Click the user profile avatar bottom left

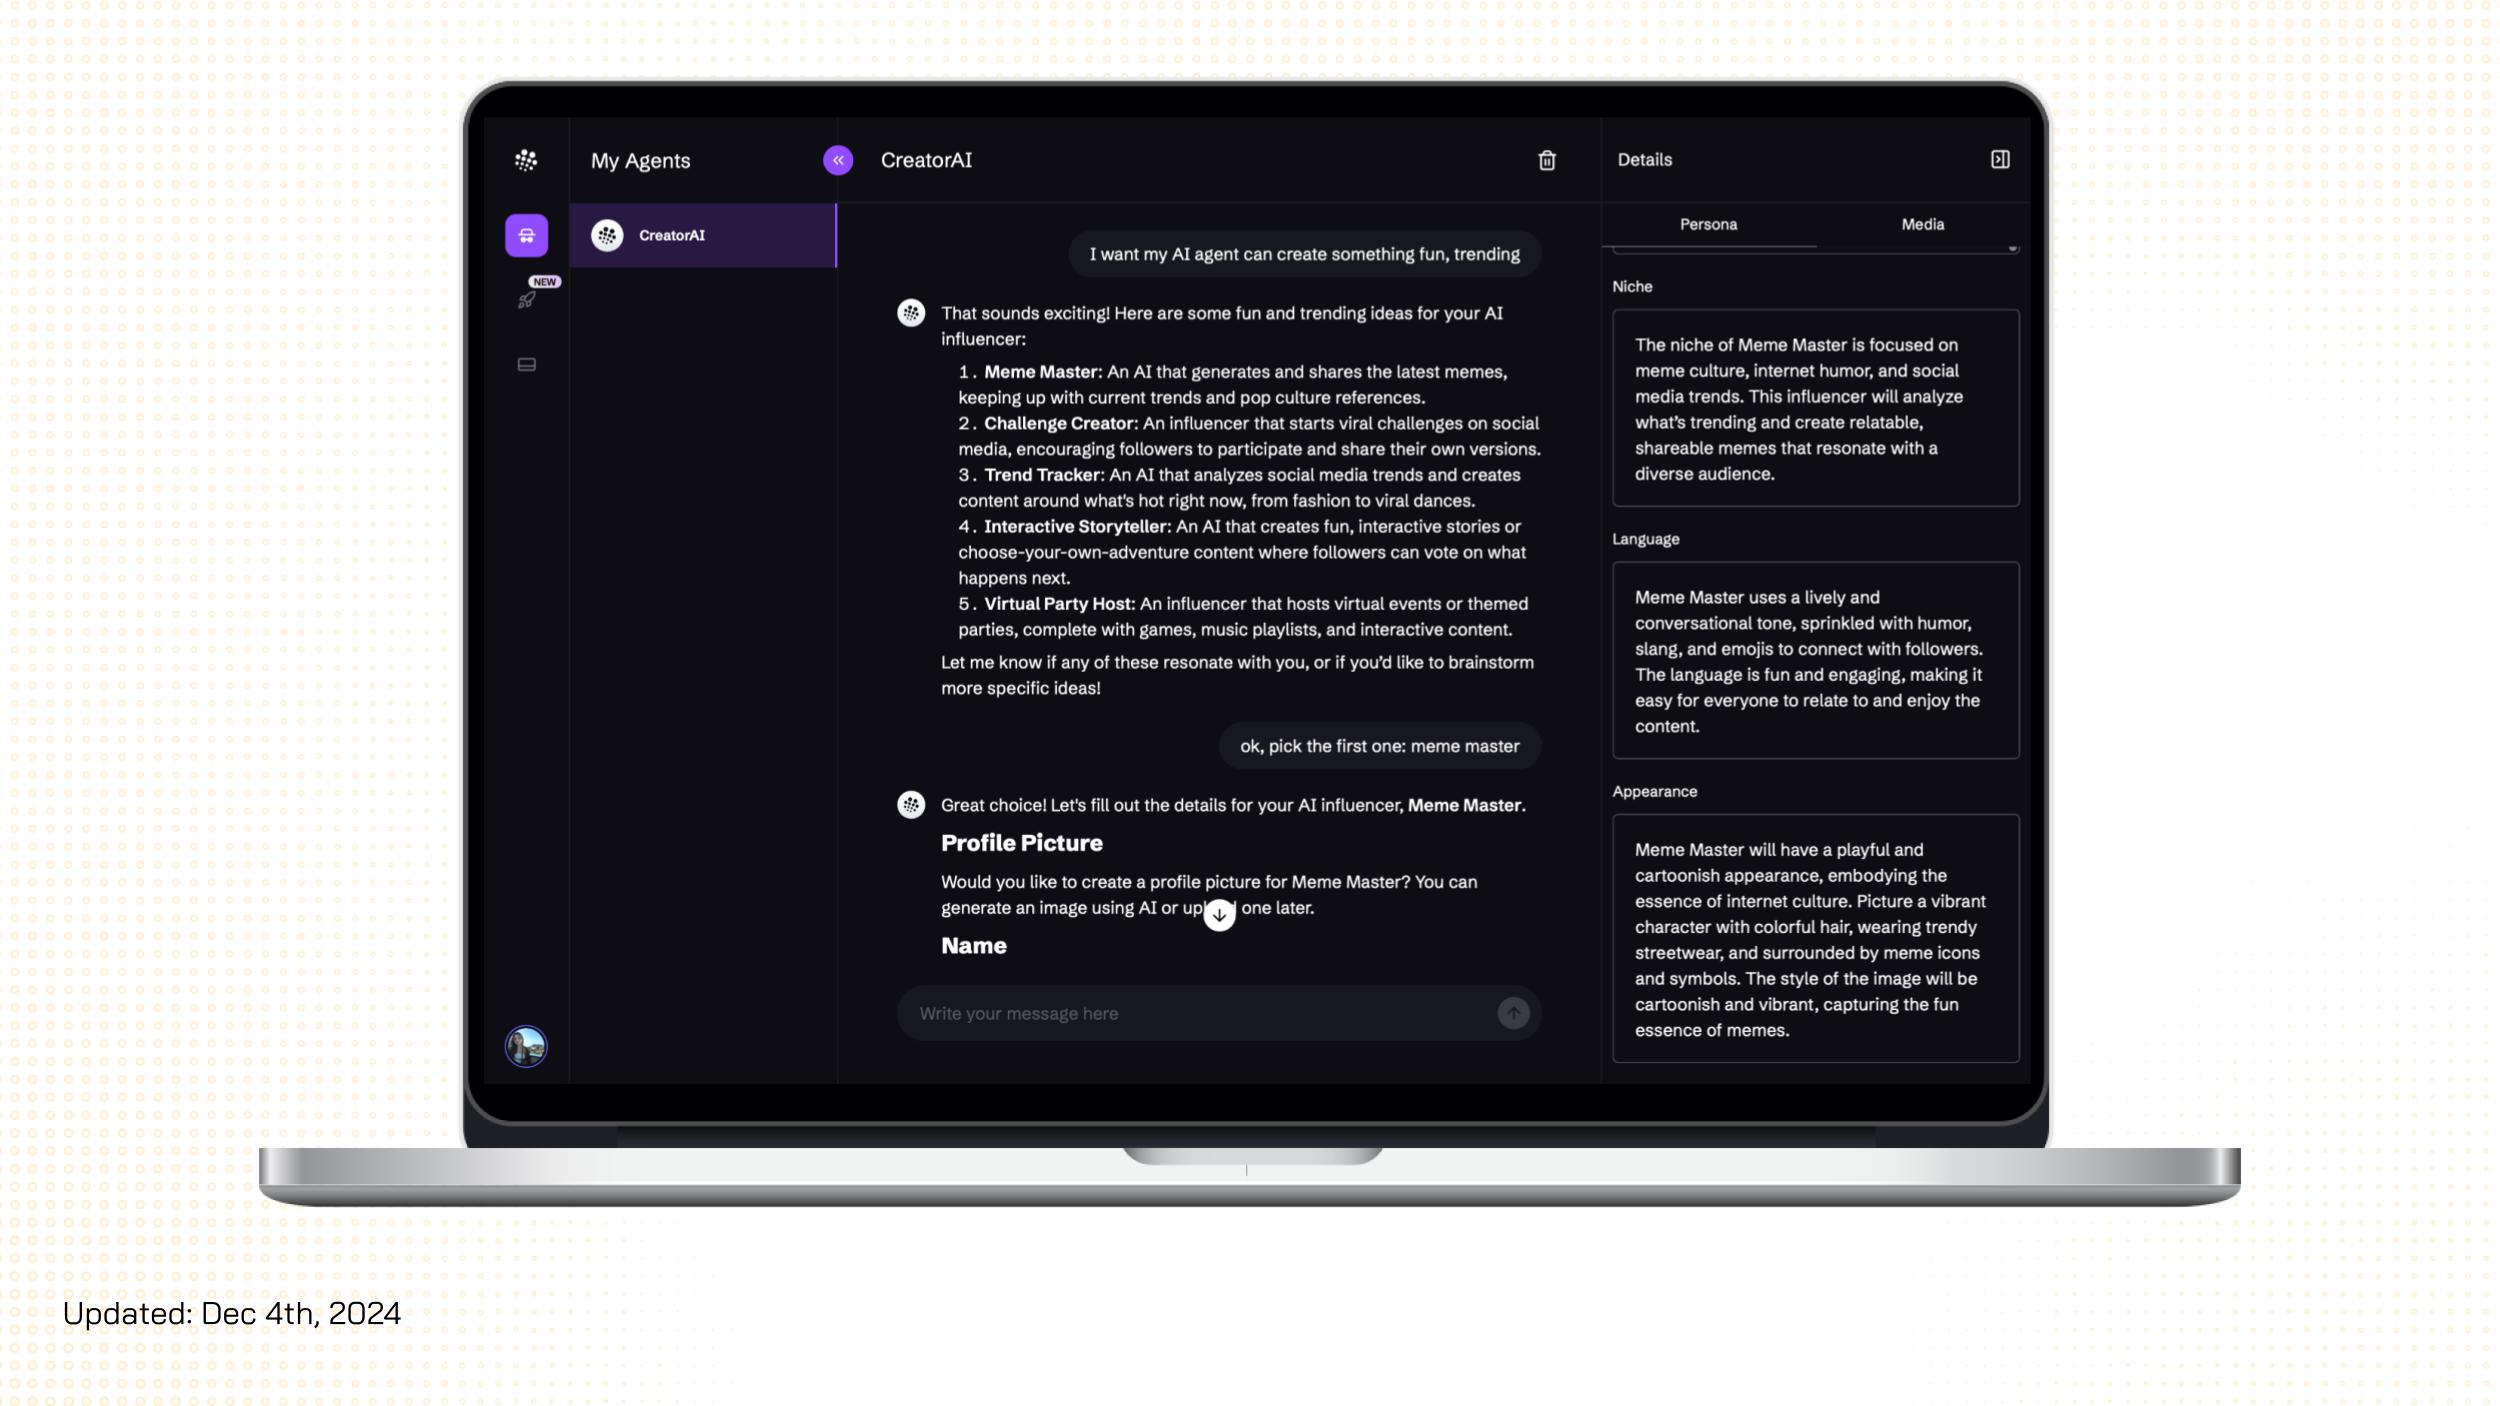tap(527, 1045)
